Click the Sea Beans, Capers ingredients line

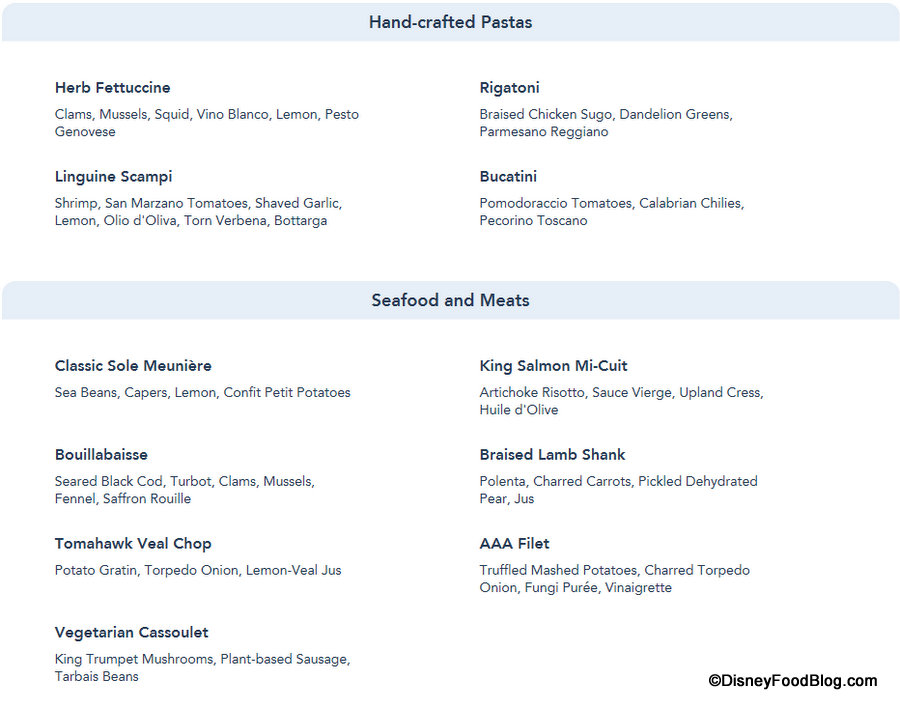pos(202,393)
